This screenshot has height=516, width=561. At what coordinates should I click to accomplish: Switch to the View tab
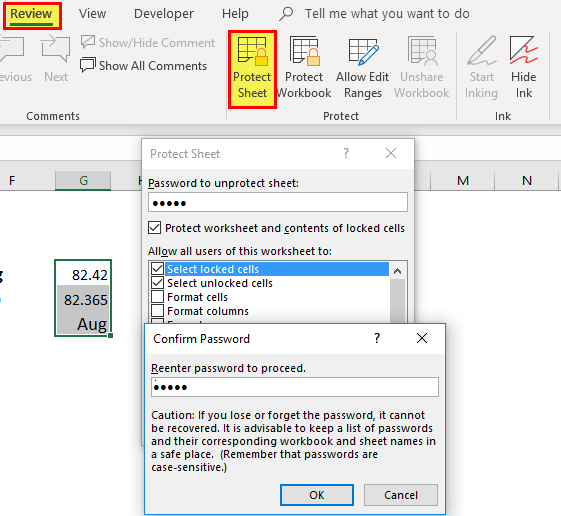(x=92, y=14)
